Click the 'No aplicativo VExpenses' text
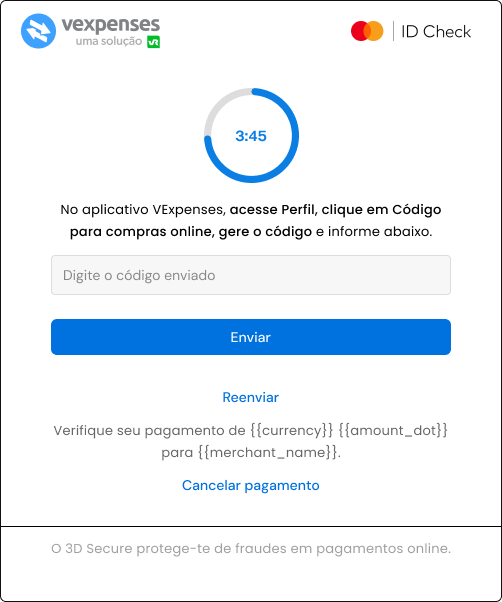502x602 pixels. click(x=143, y=210)
